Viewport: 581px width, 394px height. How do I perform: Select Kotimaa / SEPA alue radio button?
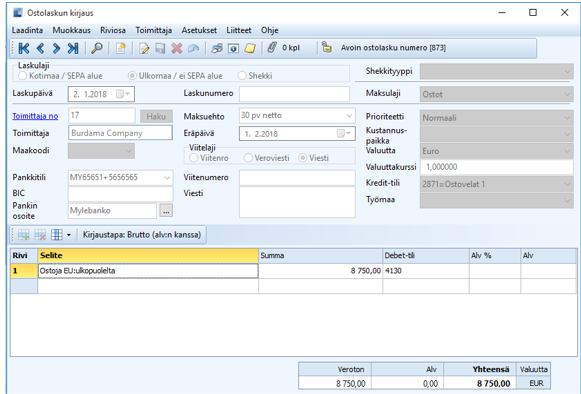click(x=23, y=76)
